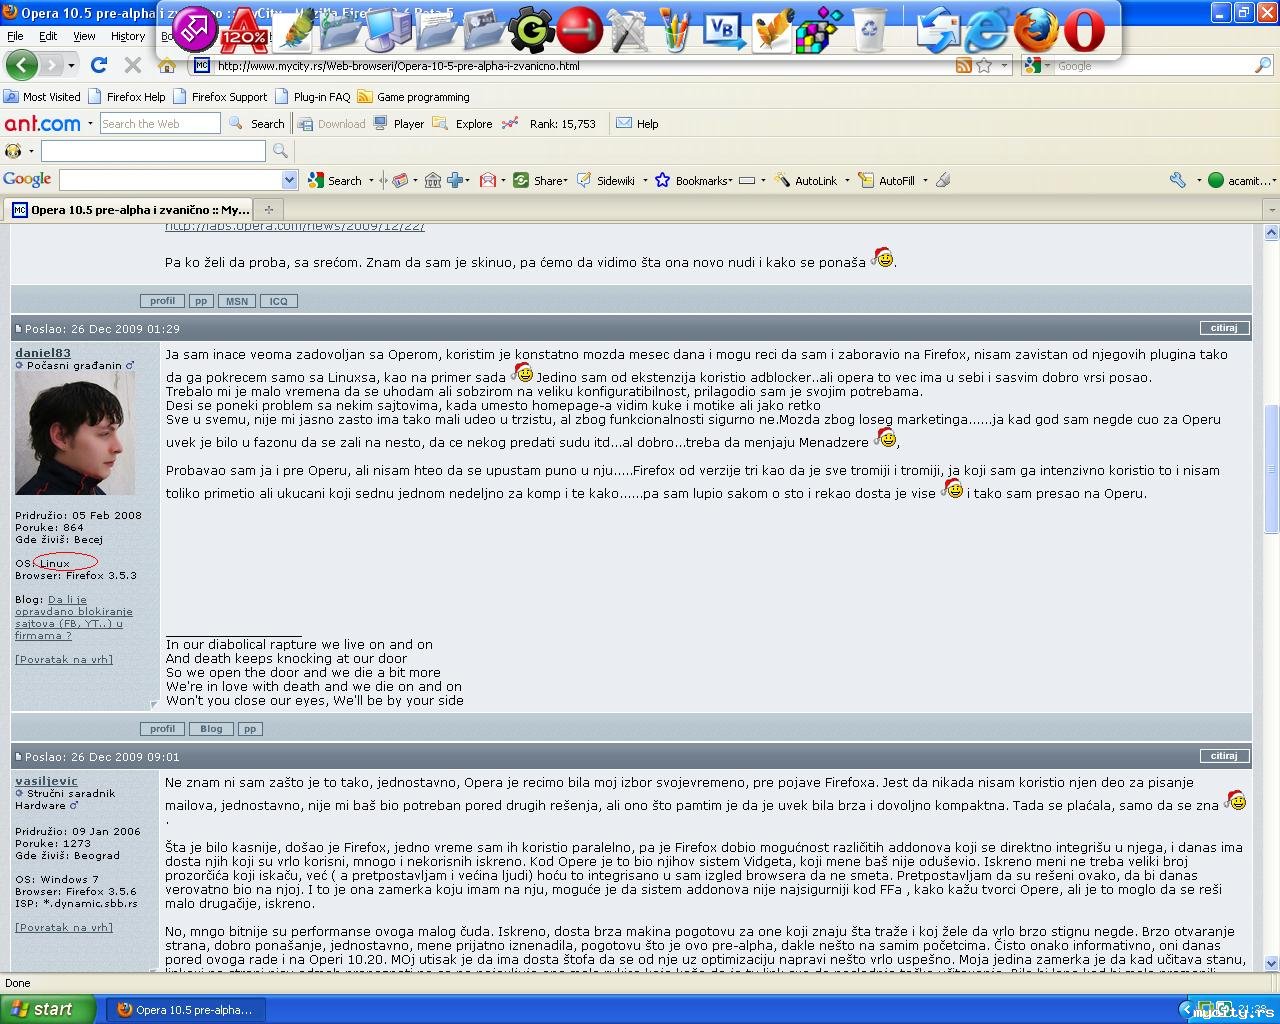Image resolution: width=1280 pixels, height=1024 pixels.
Task: Open the Windows Start menu
Action: (47, 1009)
